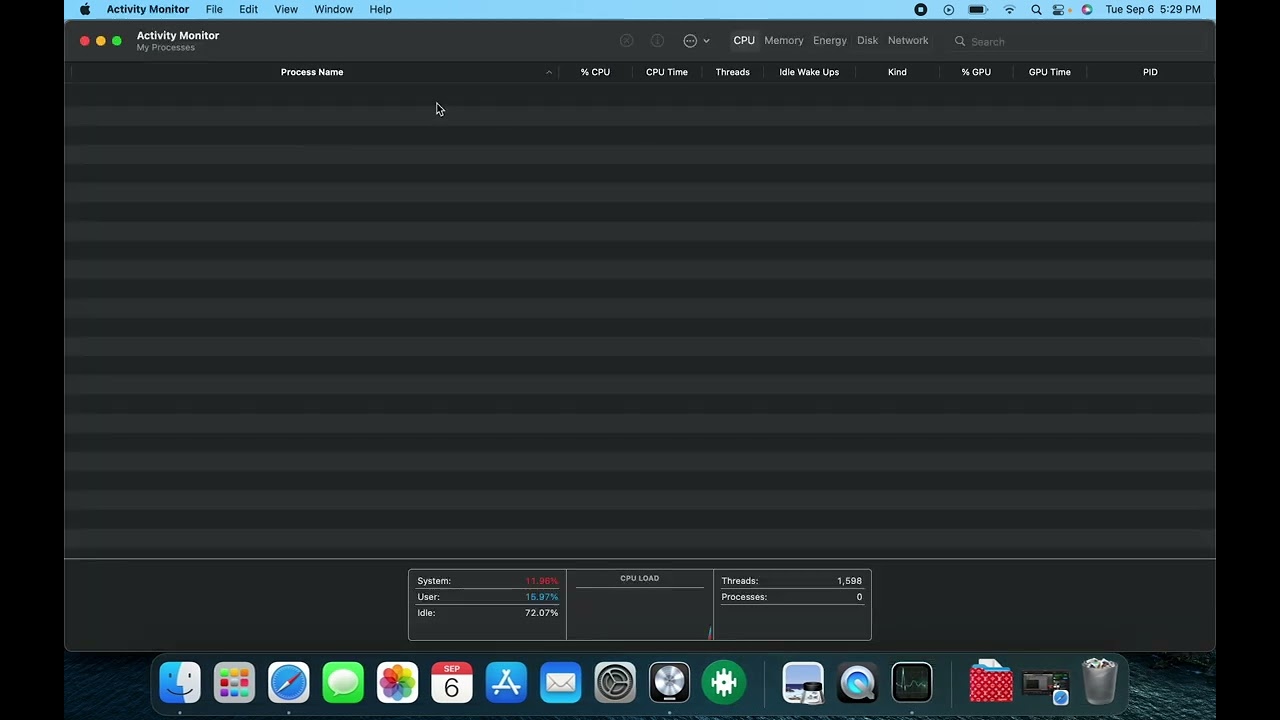Sort by % CPU column
This screenshot has height=720, width=1280.
click(x=595, y=72)
